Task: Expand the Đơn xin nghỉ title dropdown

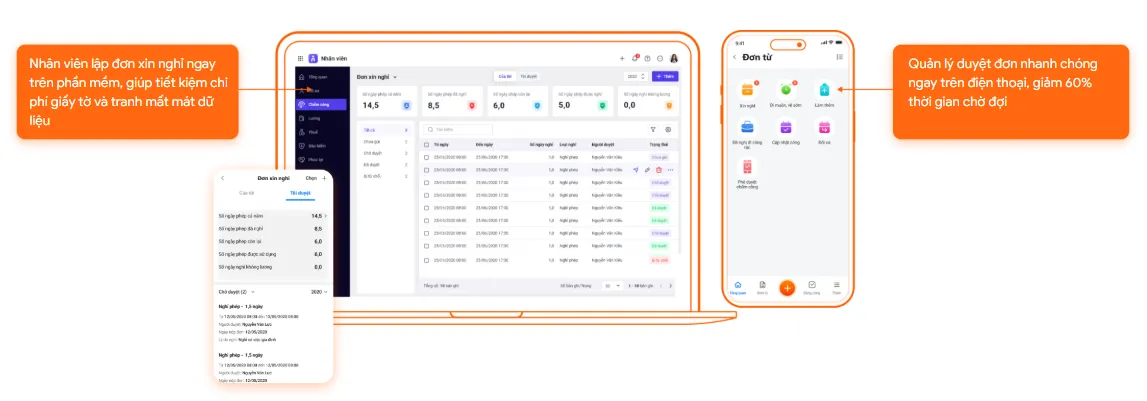Action: click(377, 77)
